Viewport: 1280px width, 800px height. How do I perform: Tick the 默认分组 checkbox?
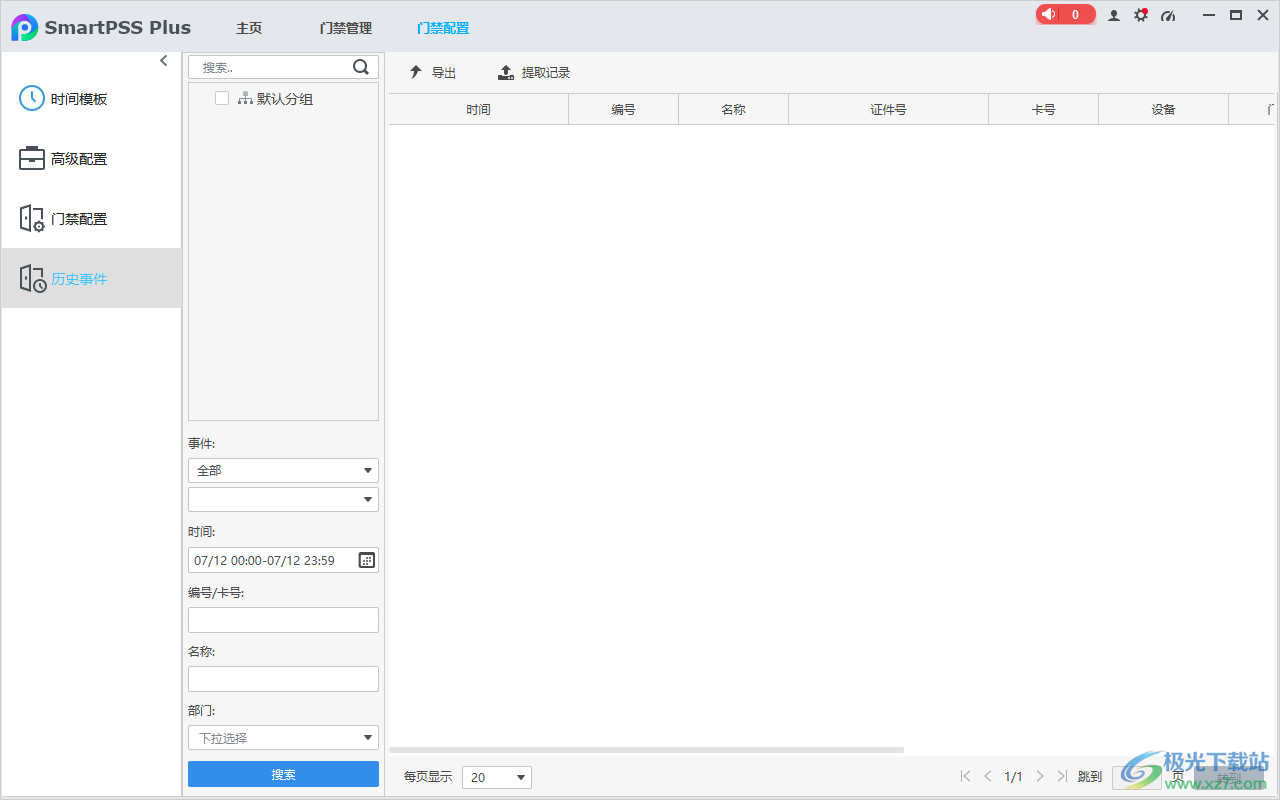(x=222, y=98)
